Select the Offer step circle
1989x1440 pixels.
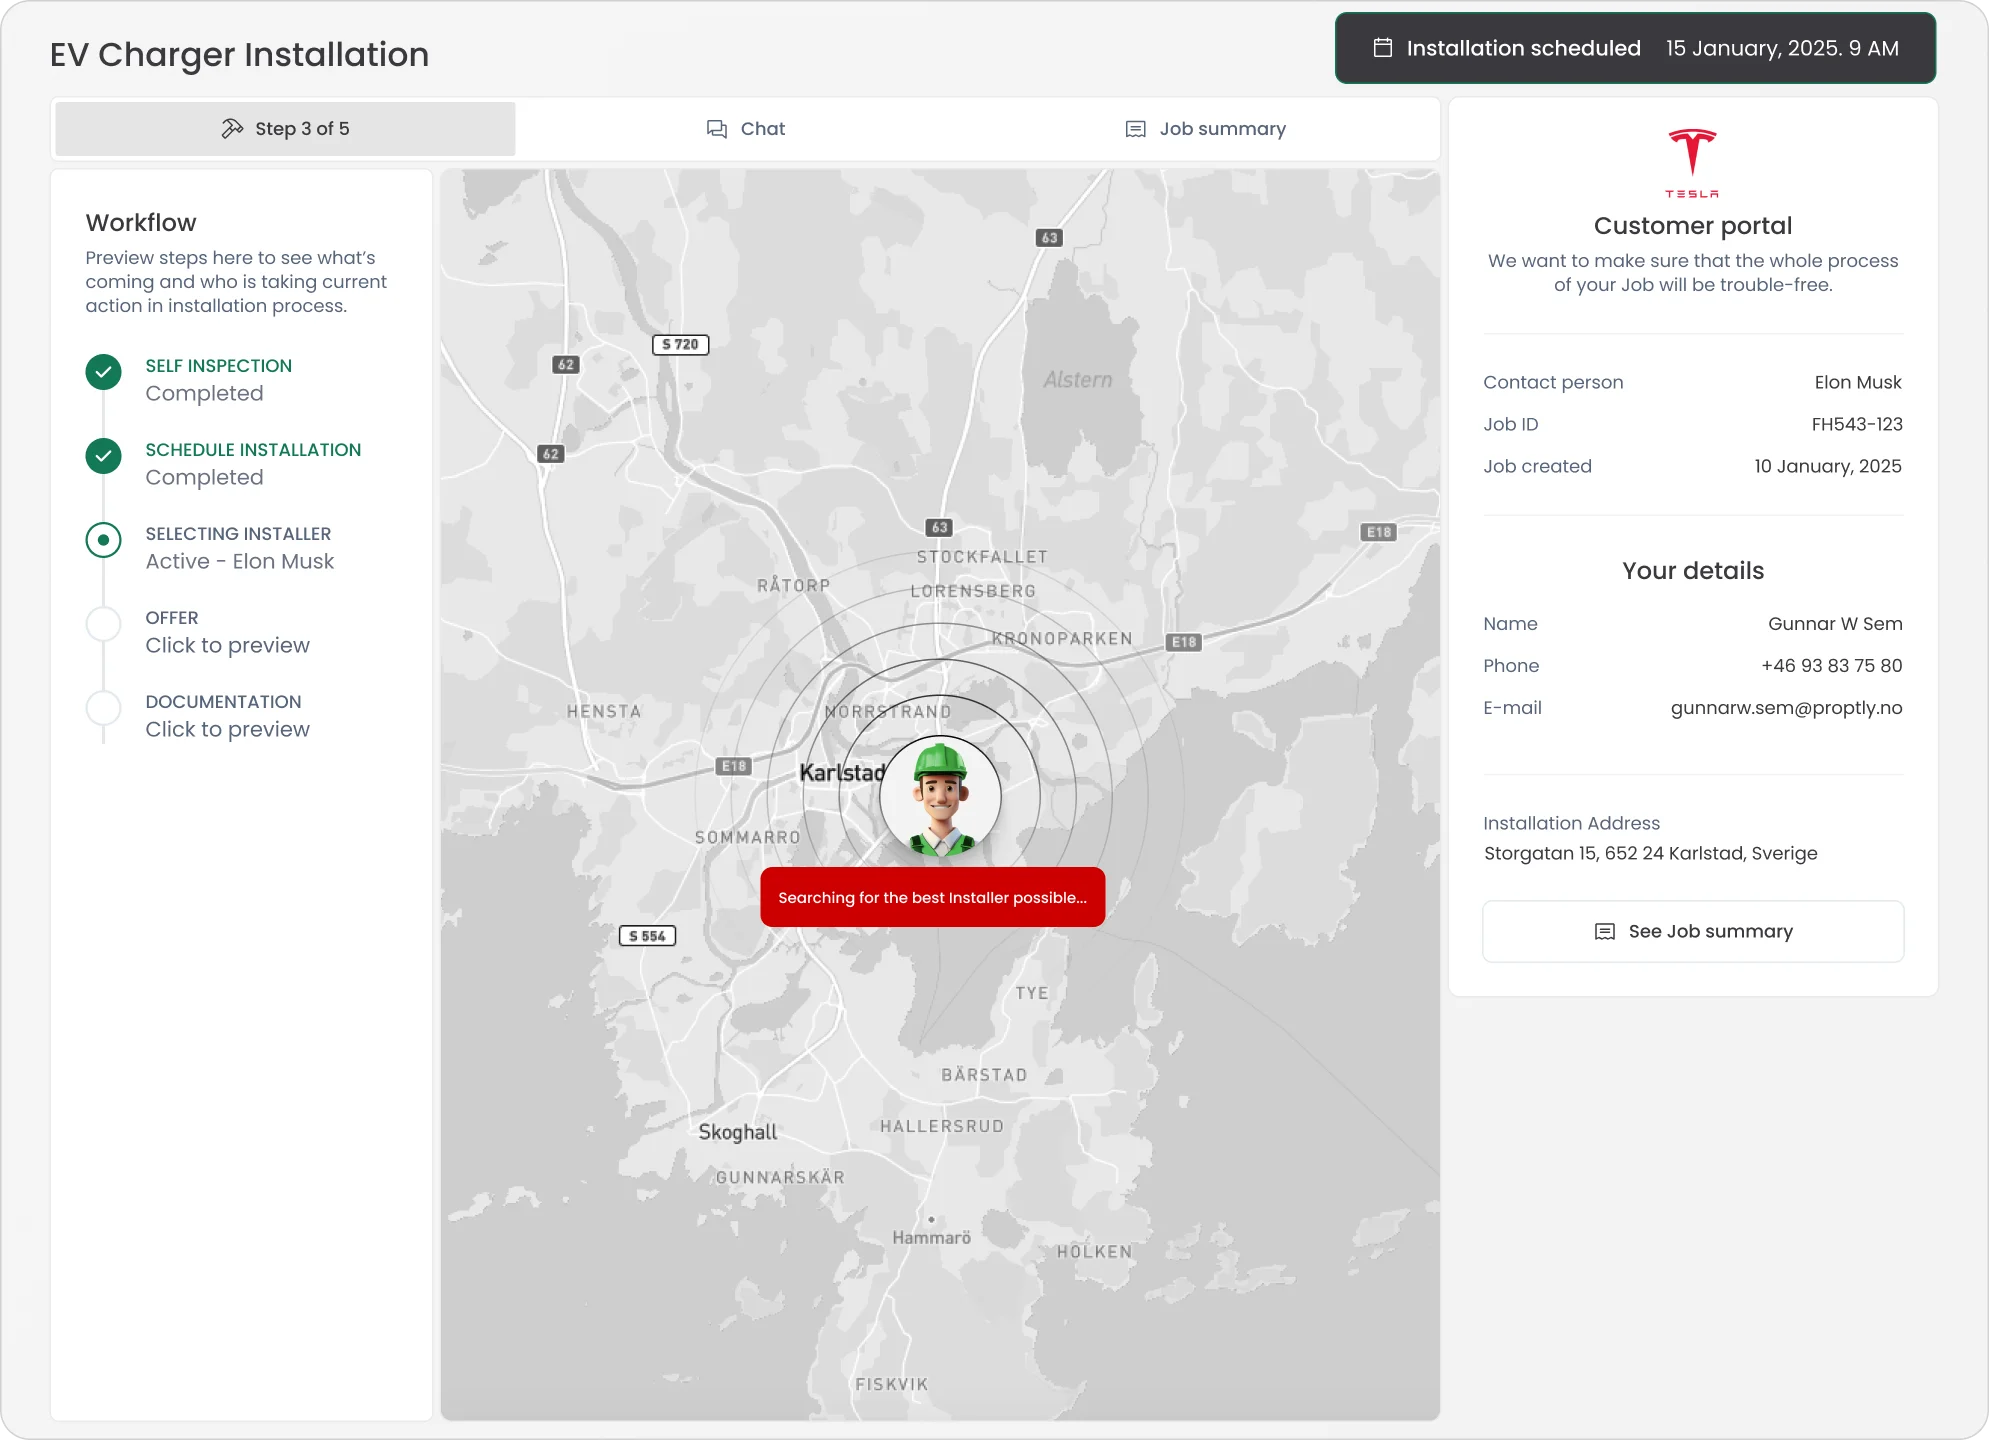pyautogui.click(x=103, y=624)
